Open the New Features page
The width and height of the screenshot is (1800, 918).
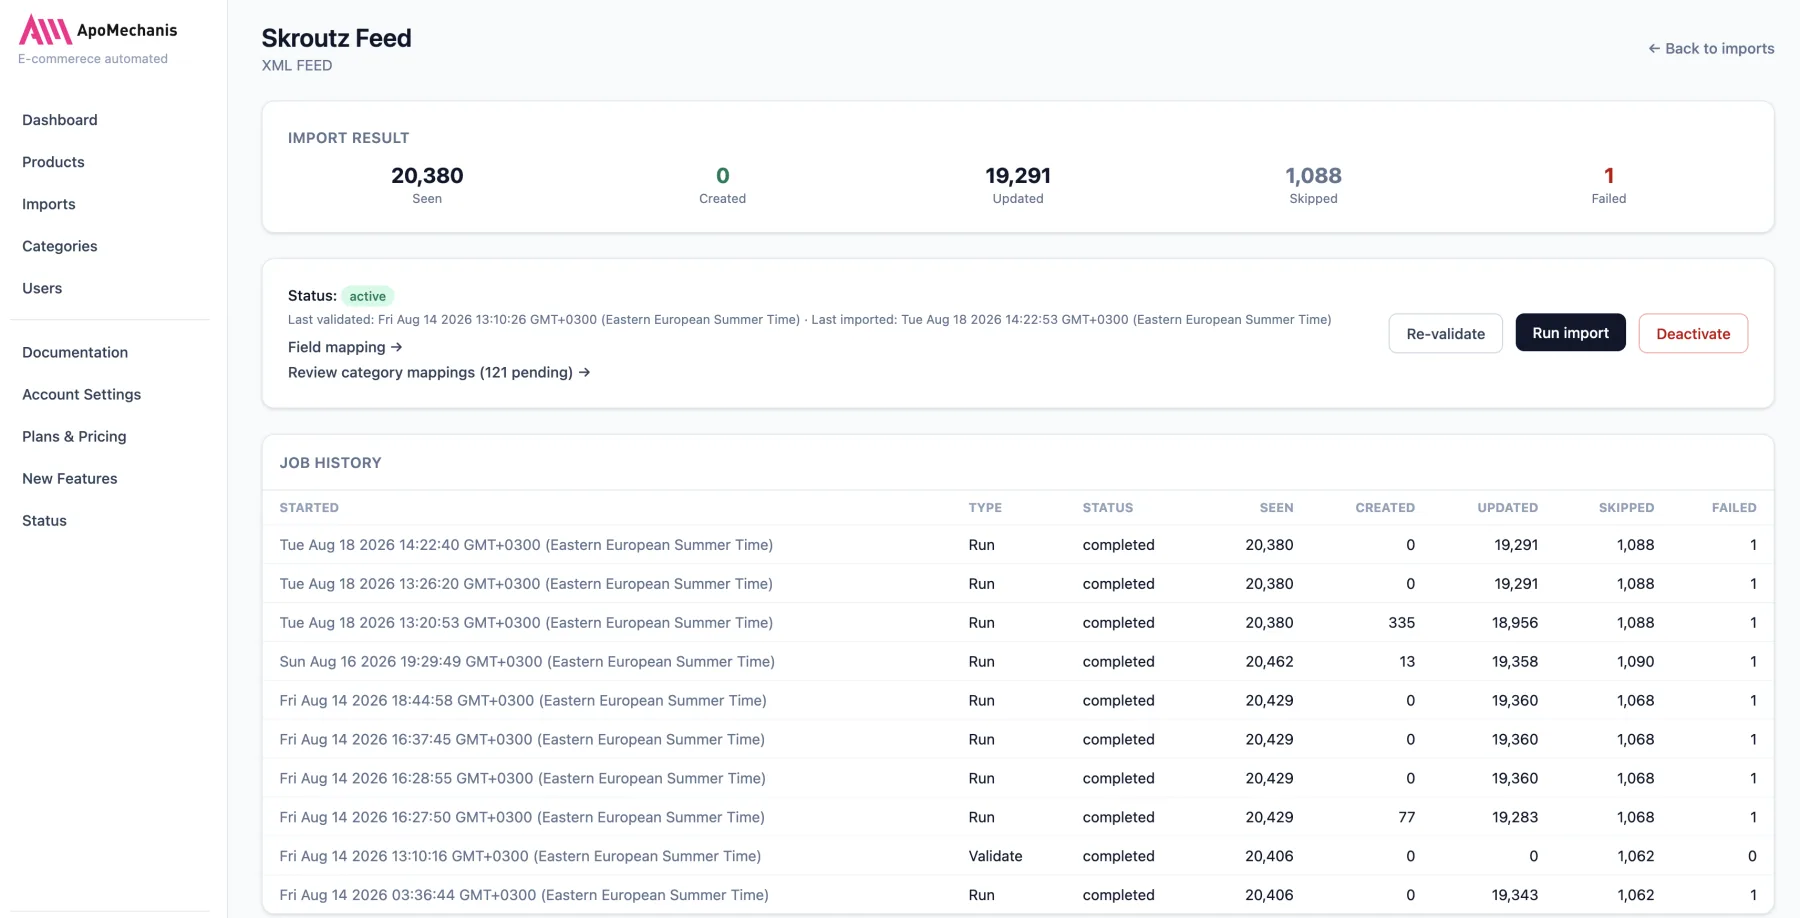coord(70,478)
